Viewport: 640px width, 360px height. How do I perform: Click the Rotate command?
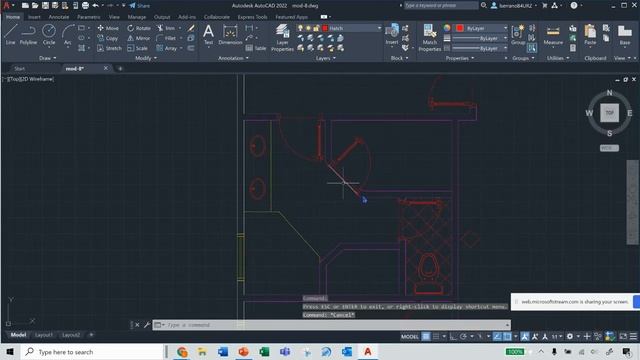[139, 28]
